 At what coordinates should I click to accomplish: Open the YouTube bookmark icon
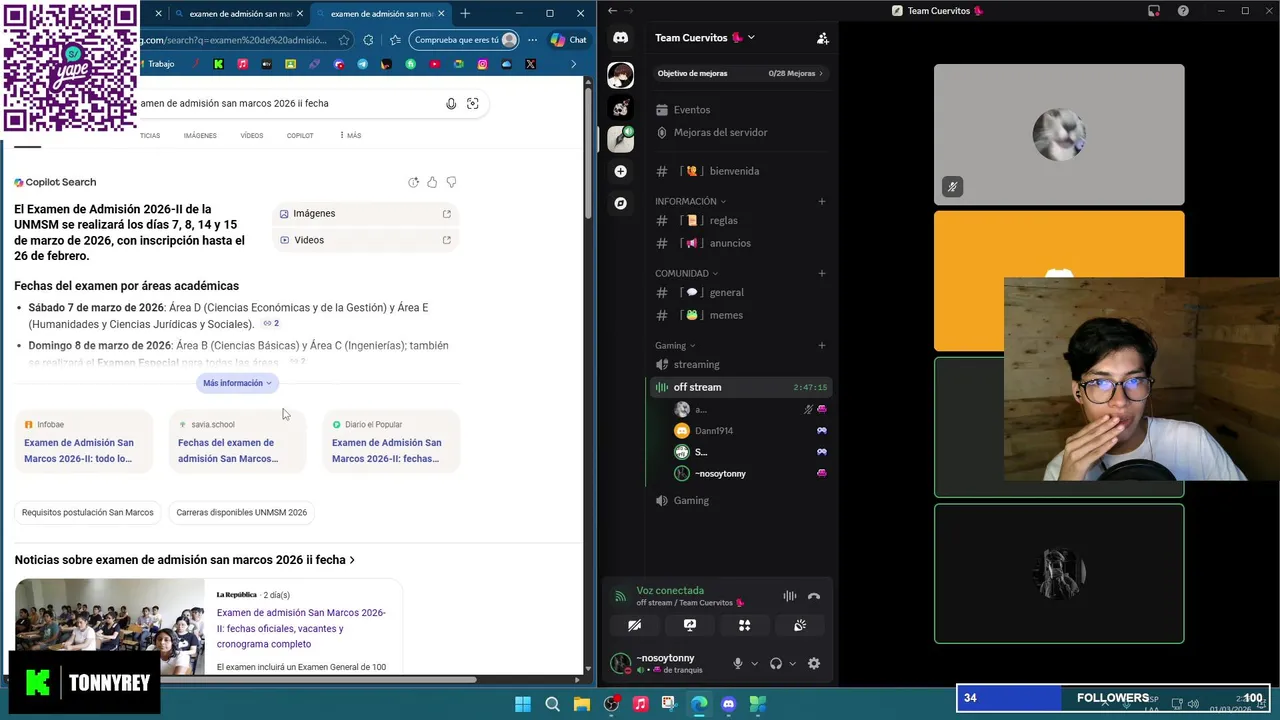tap(434, 64)
